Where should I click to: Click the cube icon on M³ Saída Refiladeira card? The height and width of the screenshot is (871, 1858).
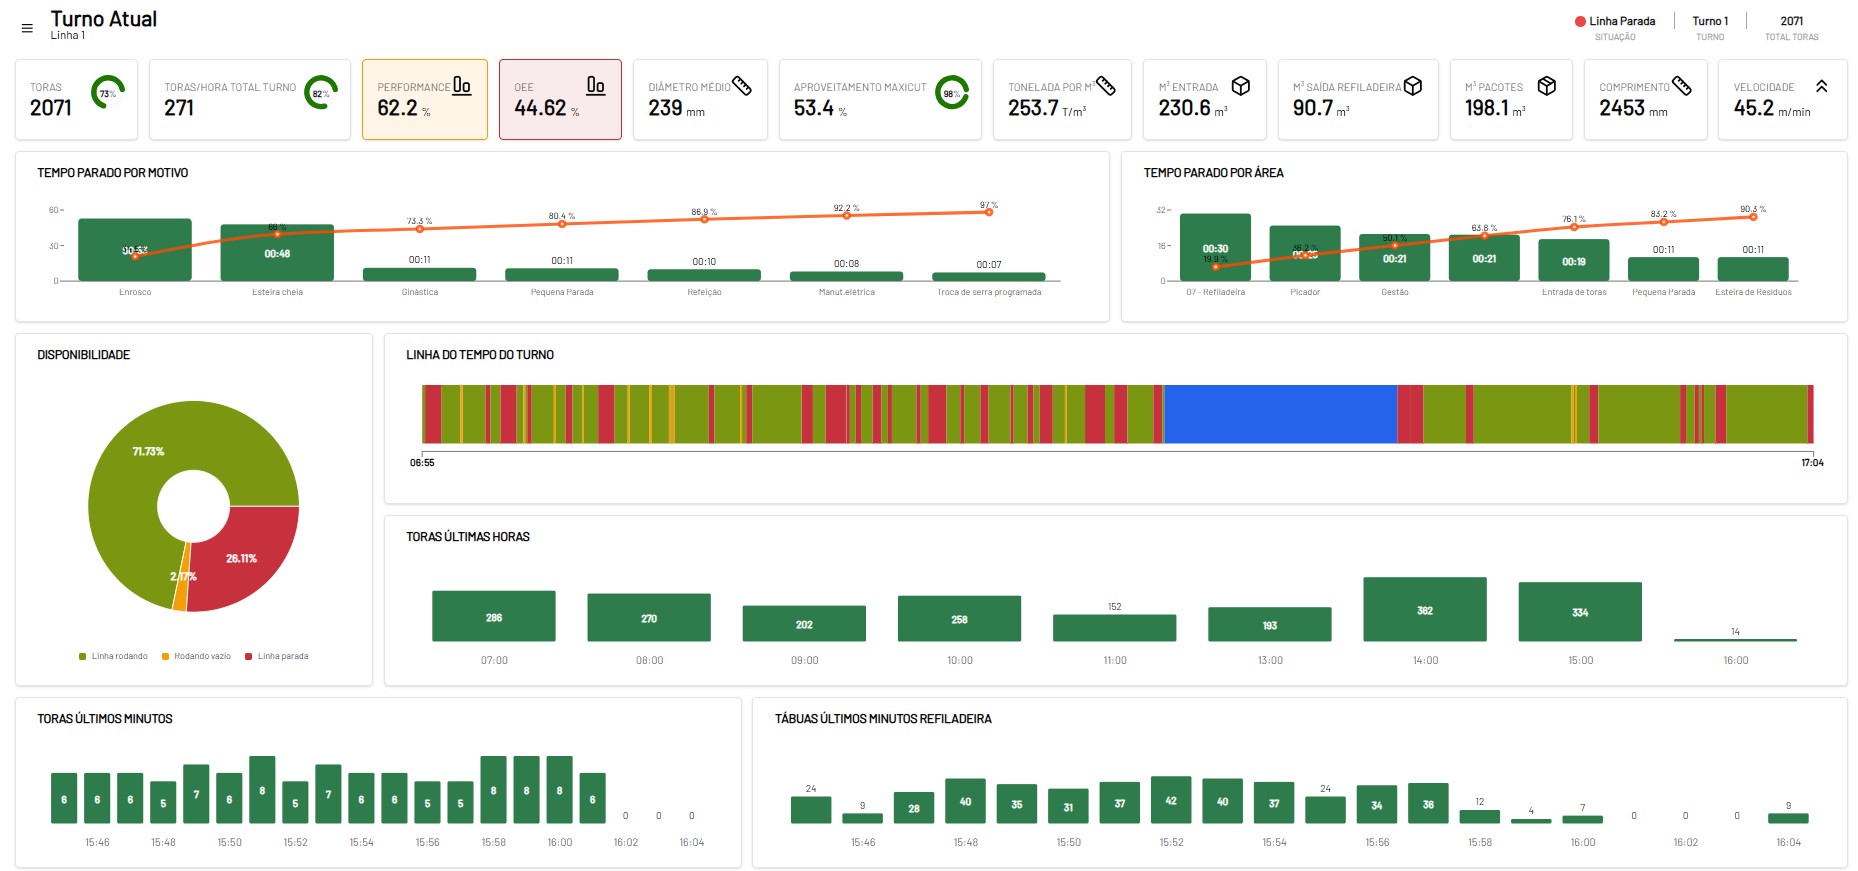tap(1413, 86)
